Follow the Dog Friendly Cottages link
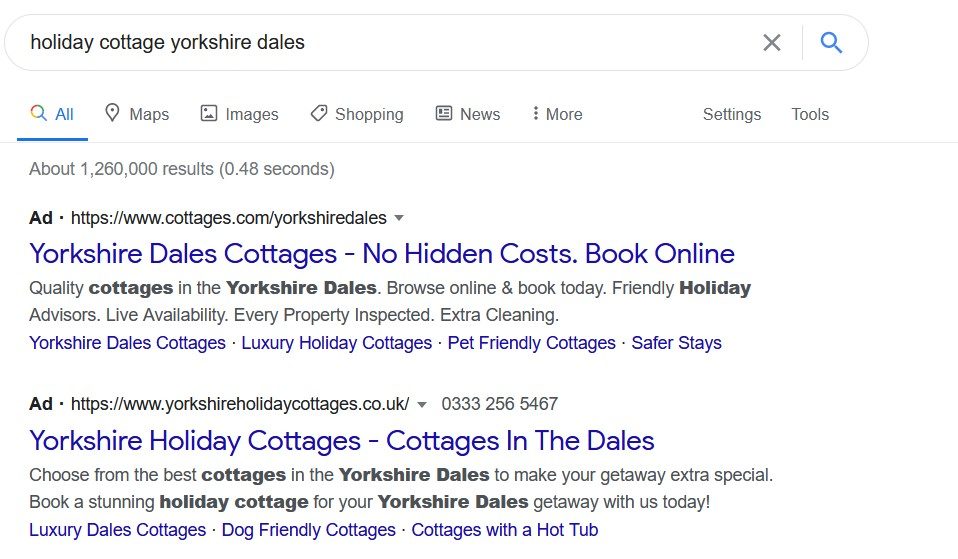Screen dimensions: 958x559 [x=309, y=530]
